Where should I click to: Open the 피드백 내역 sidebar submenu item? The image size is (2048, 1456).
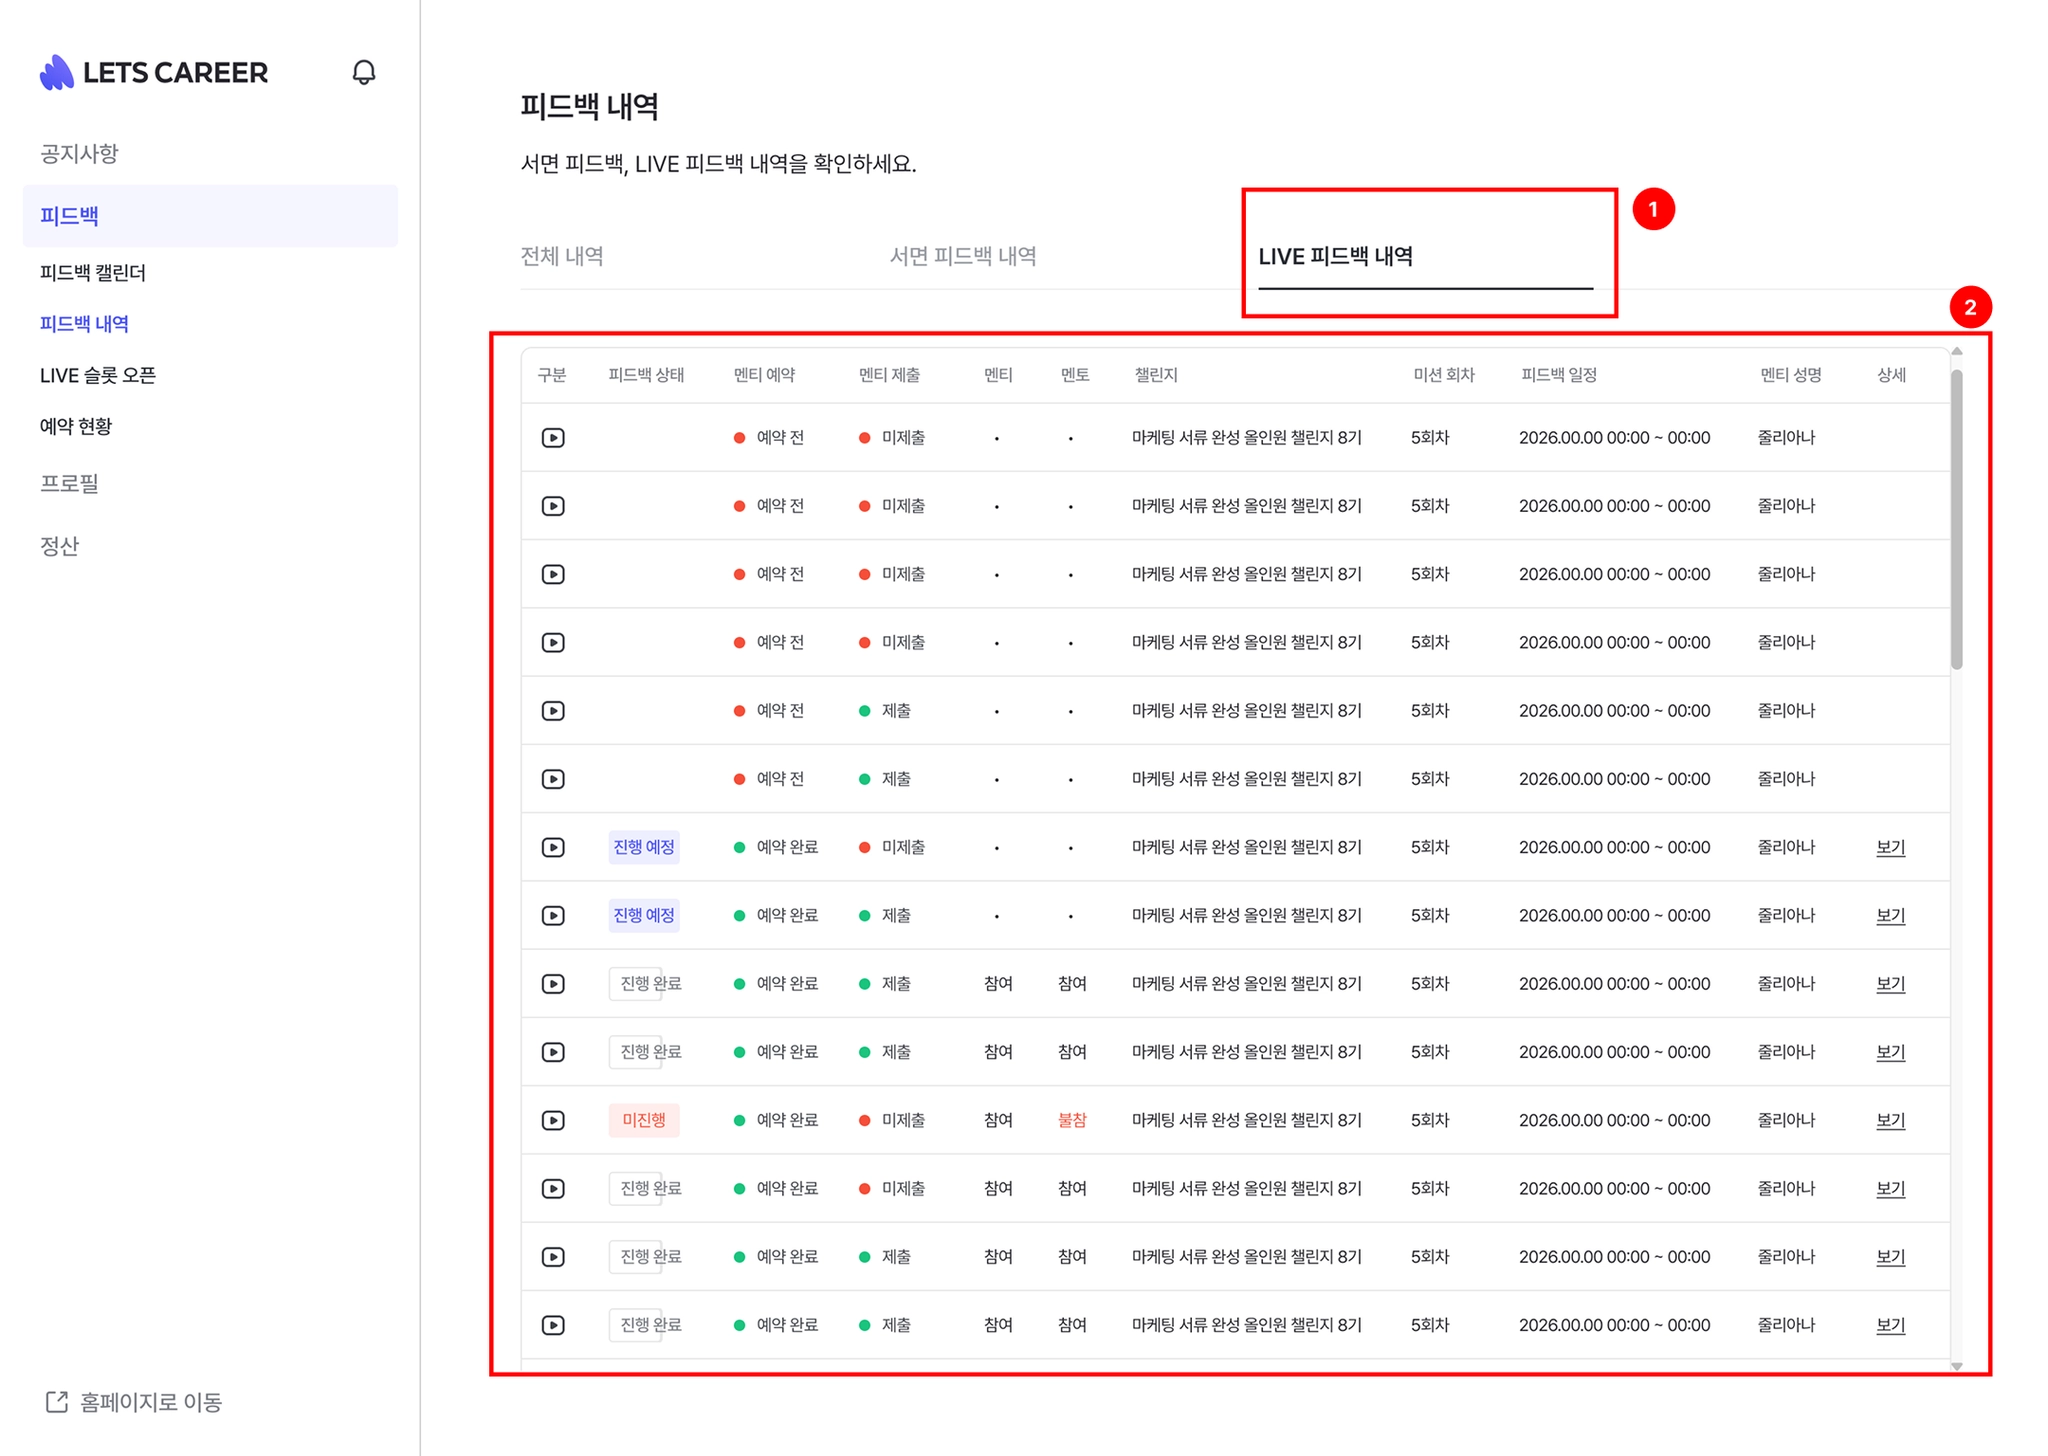coord(84,323)
